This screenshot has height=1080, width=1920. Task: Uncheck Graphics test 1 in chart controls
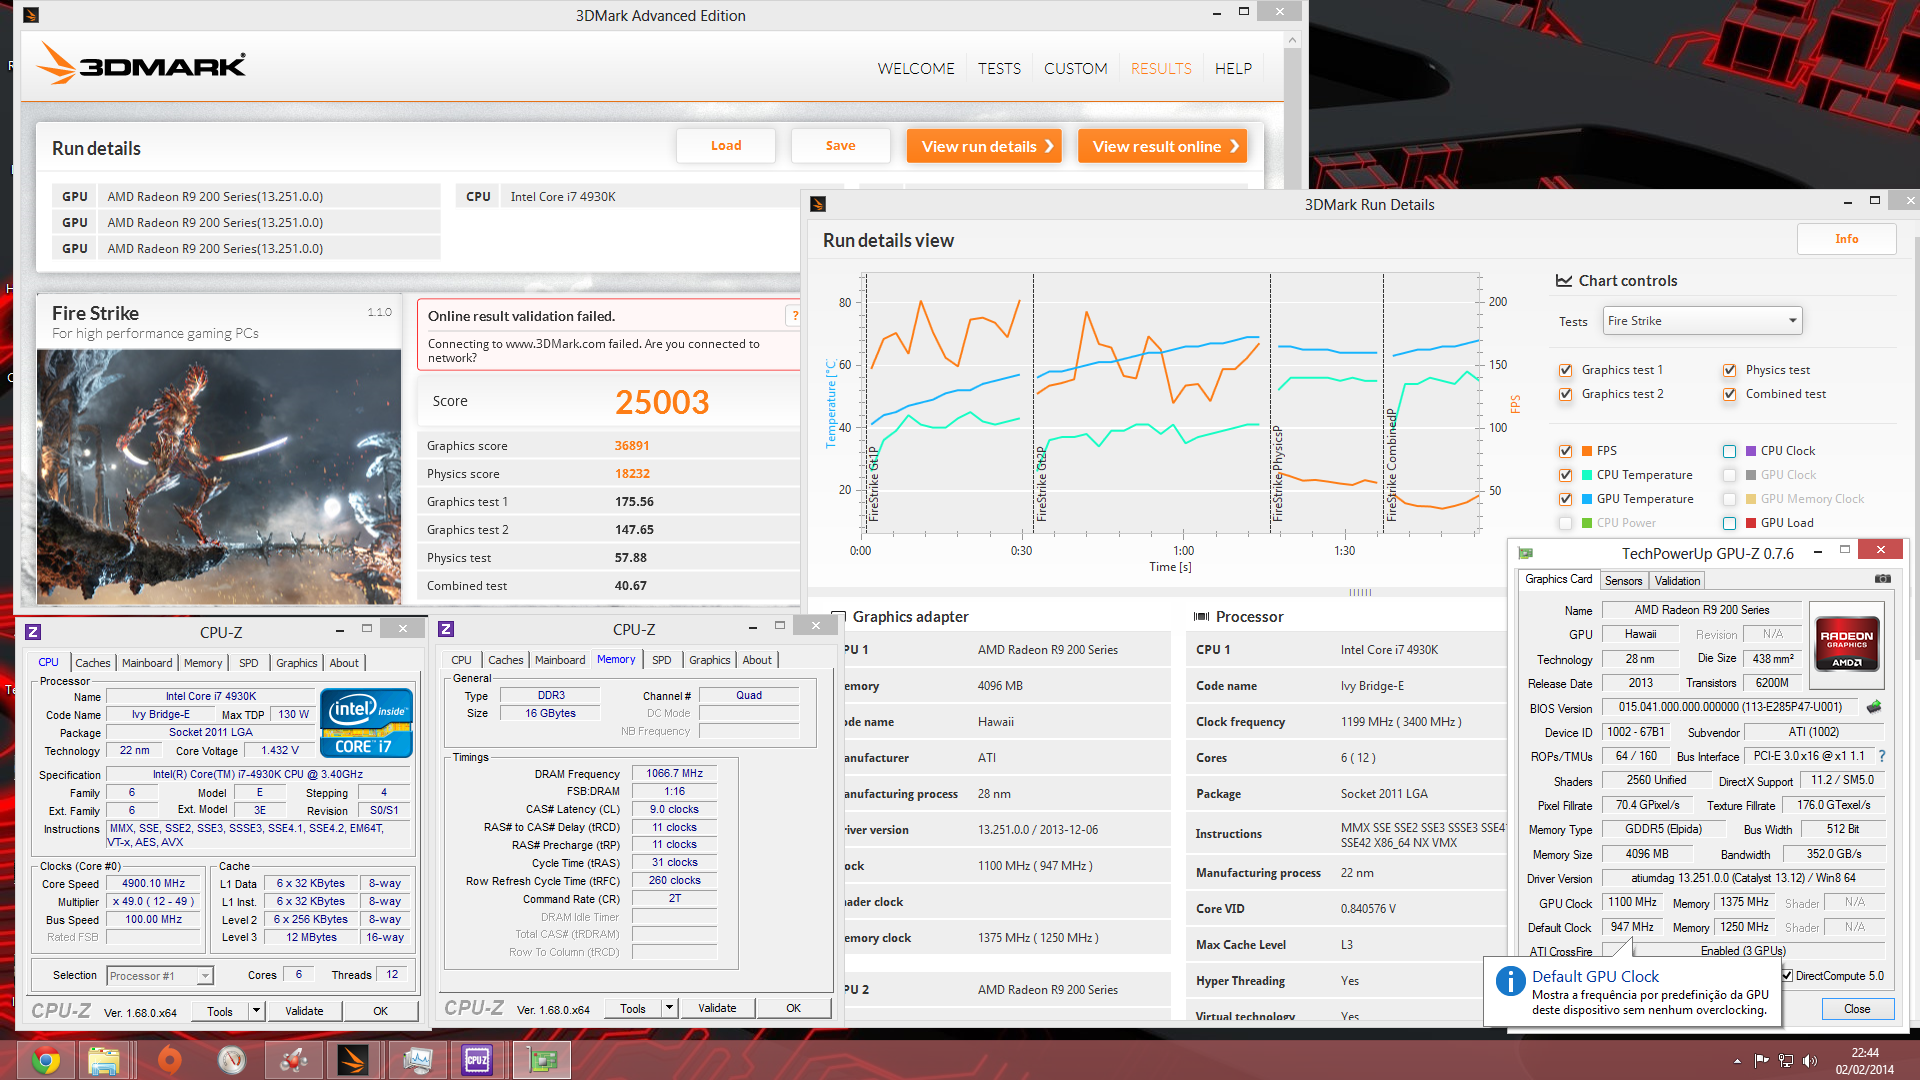click(1565, 370)
